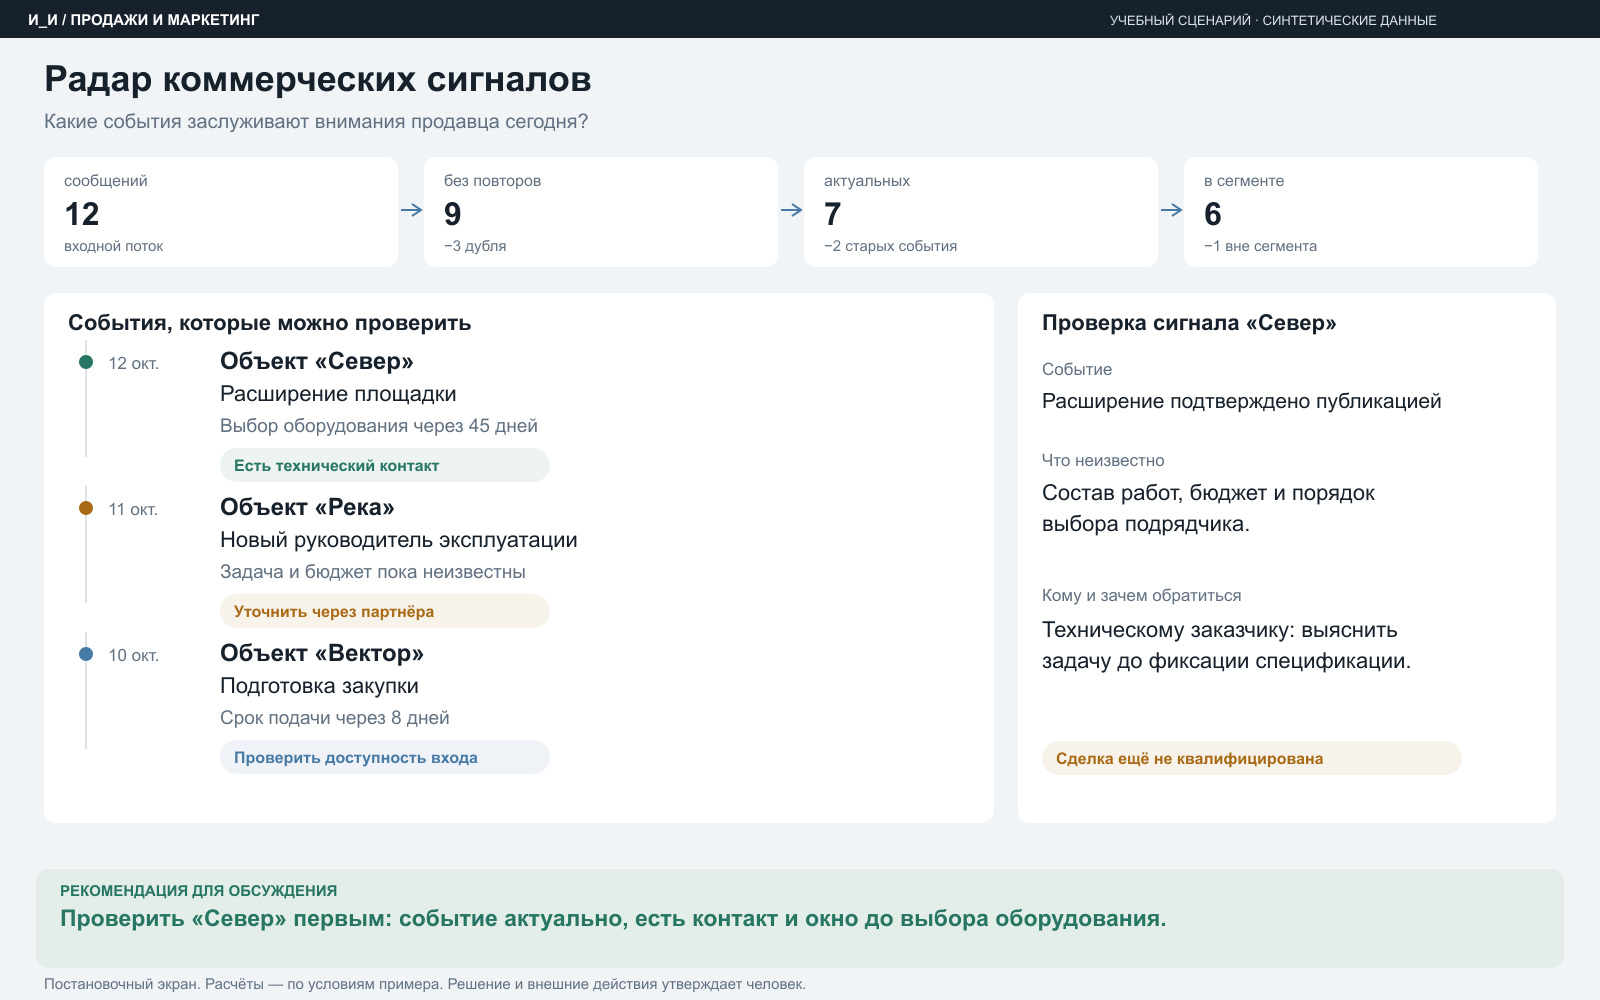Click «Срок подачи через 8 дней»

pyautogui.click(x=335, y=718)
